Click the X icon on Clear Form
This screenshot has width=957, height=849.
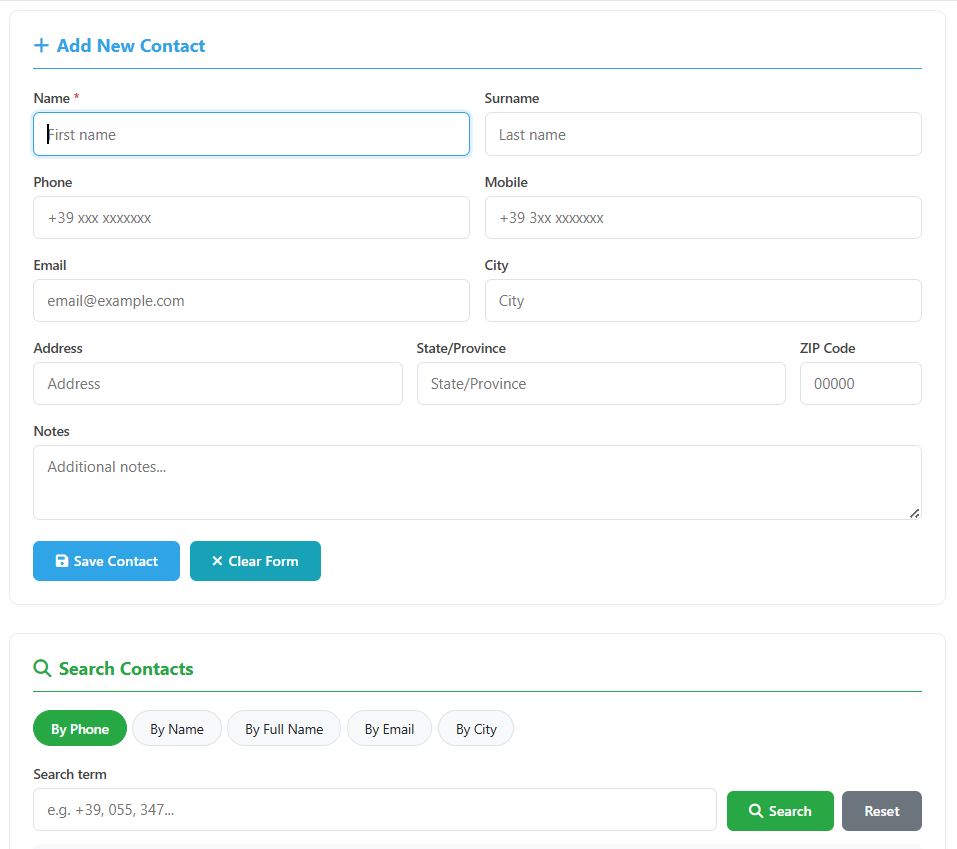218,561
